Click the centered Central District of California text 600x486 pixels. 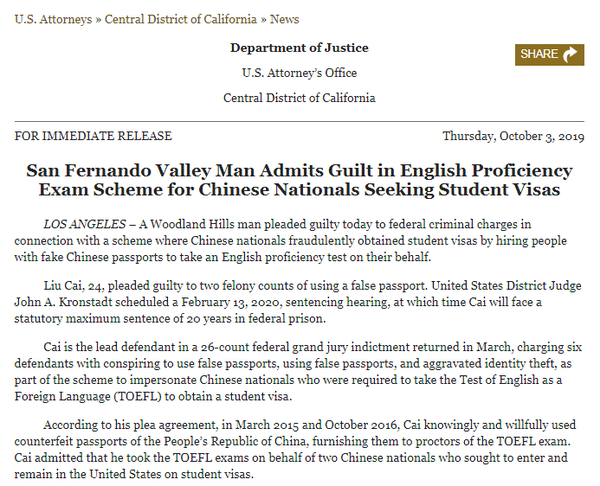tap(299, 98)
